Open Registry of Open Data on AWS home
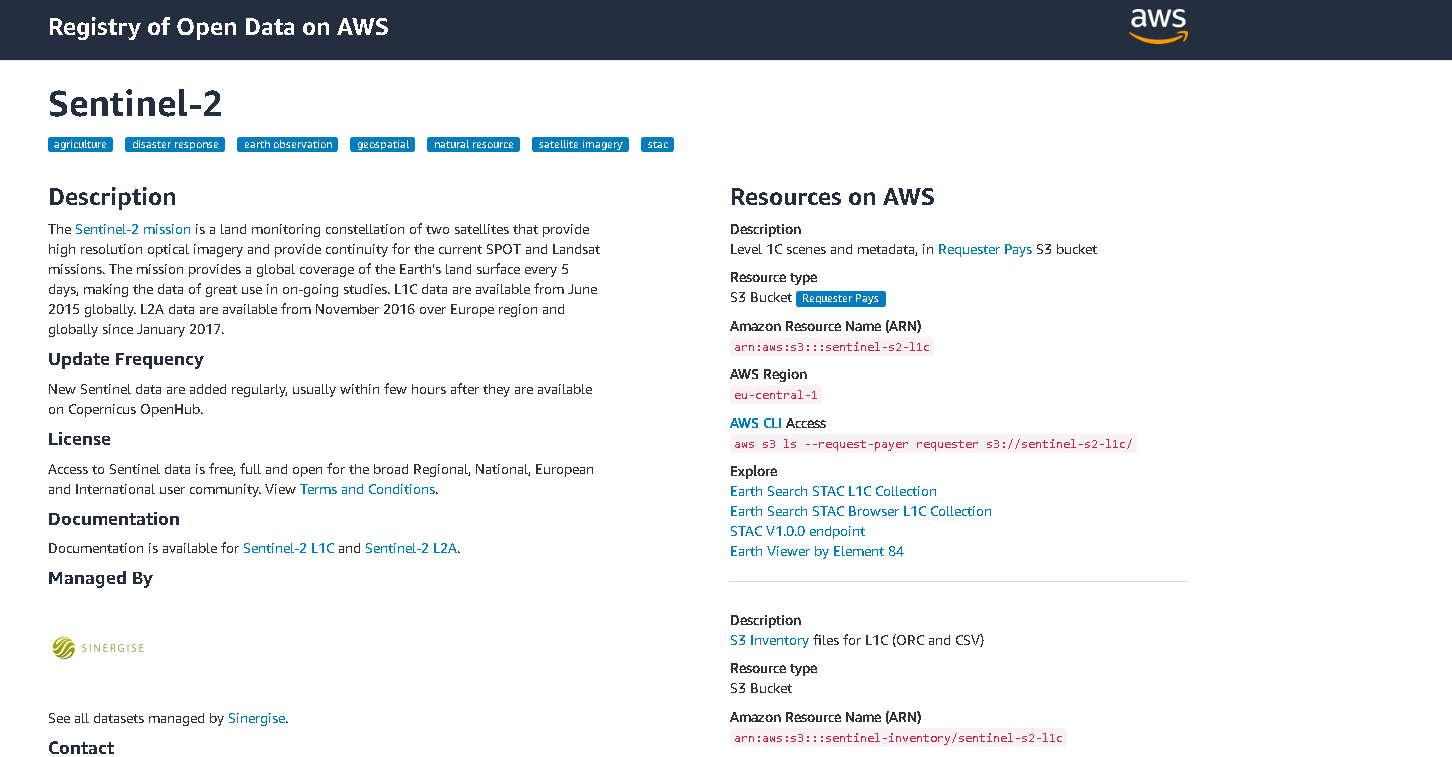Screen dimensions: 1452x757 pyautogui.click(x=218, y=27)
